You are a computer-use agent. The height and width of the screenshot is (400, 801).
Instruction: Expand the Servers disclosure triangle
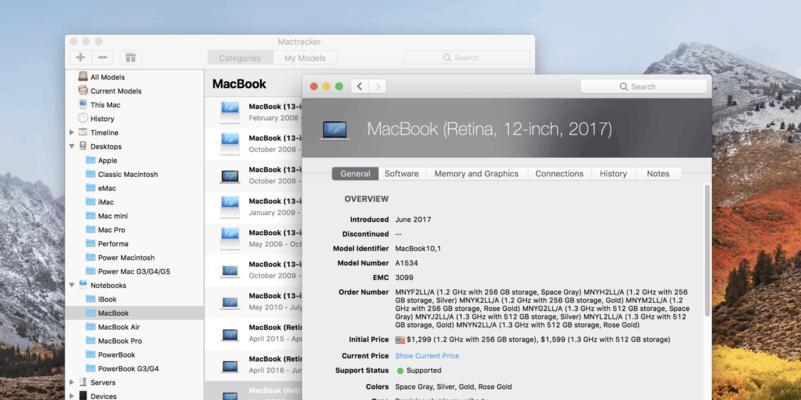(x=72, y=382)
